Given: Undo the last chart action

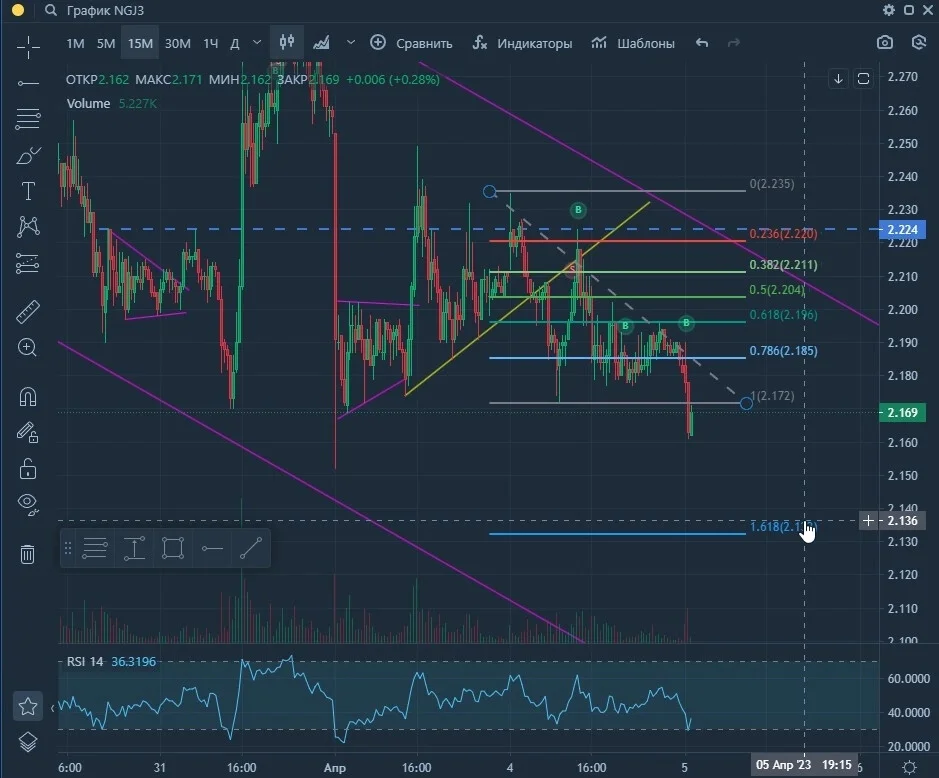Looking at the screenshot, I should (702, 43).
